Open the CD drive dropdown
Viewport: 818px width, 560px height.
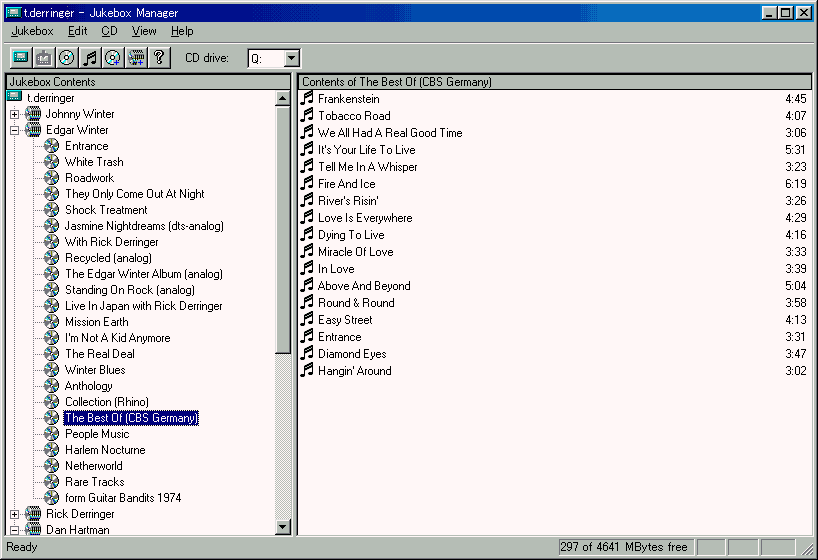291,59
